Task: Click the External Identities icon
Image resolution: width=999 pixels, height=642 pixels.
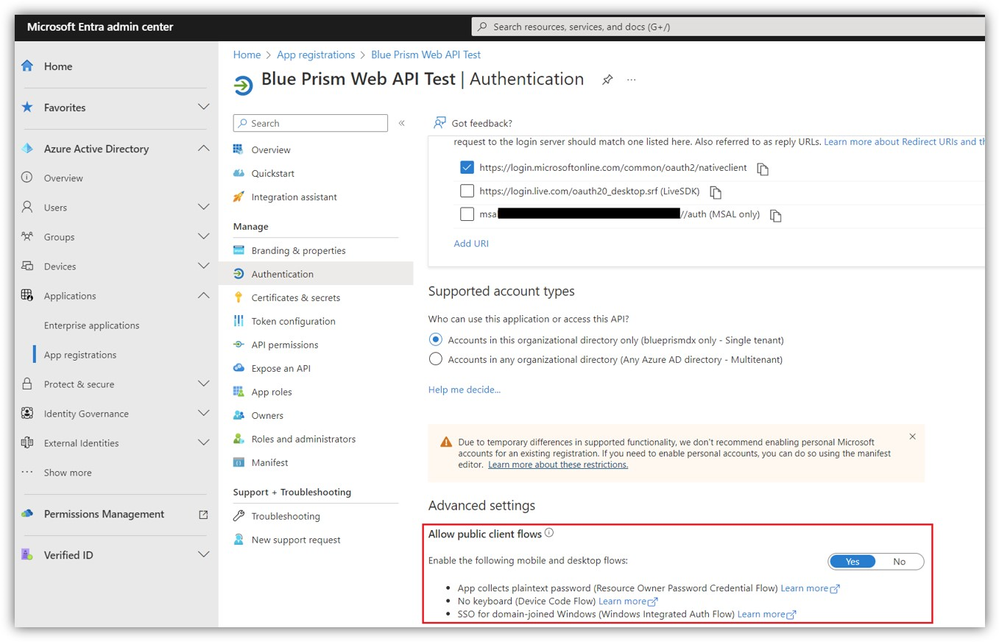Action: 27,442
